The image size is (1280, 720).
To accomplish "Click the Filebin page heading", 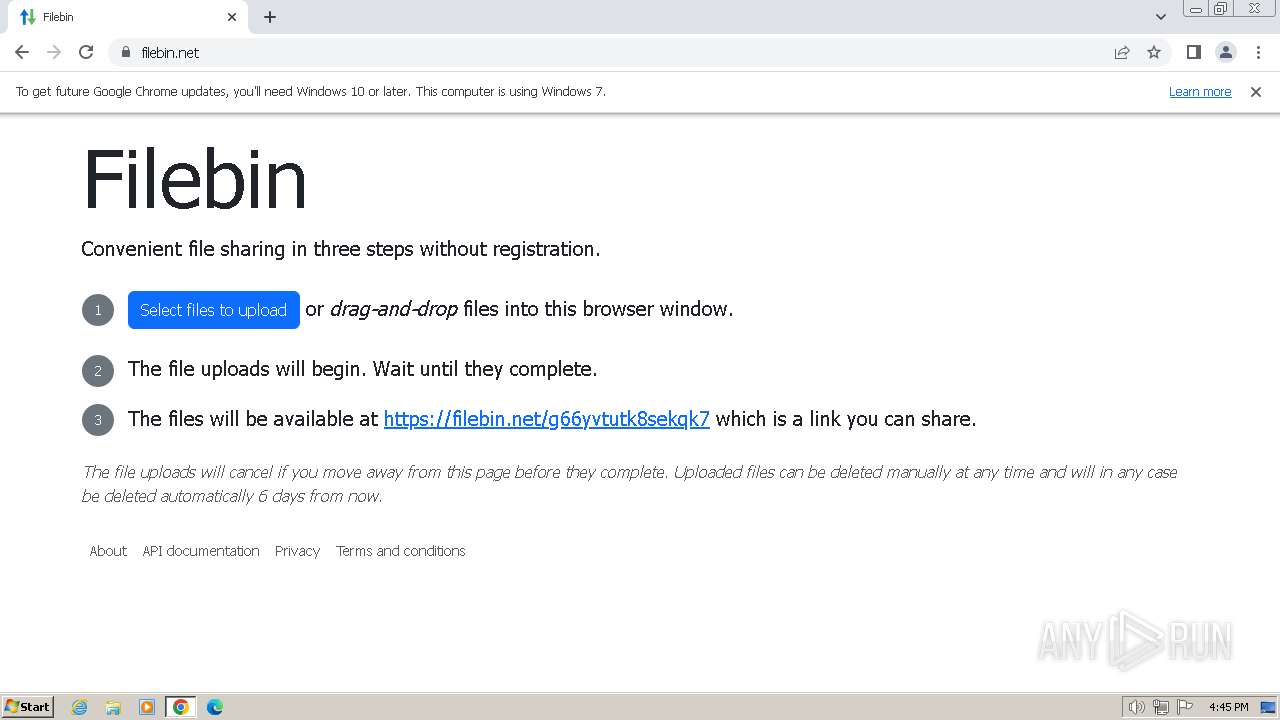I will tap(194, 180).
